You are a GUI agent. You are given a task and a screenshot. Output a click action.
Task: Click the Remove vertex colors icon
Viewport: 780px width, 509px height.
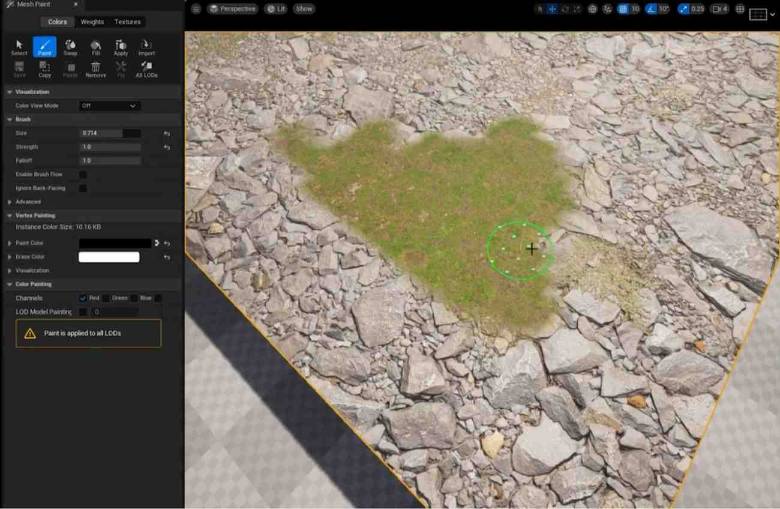95,69
